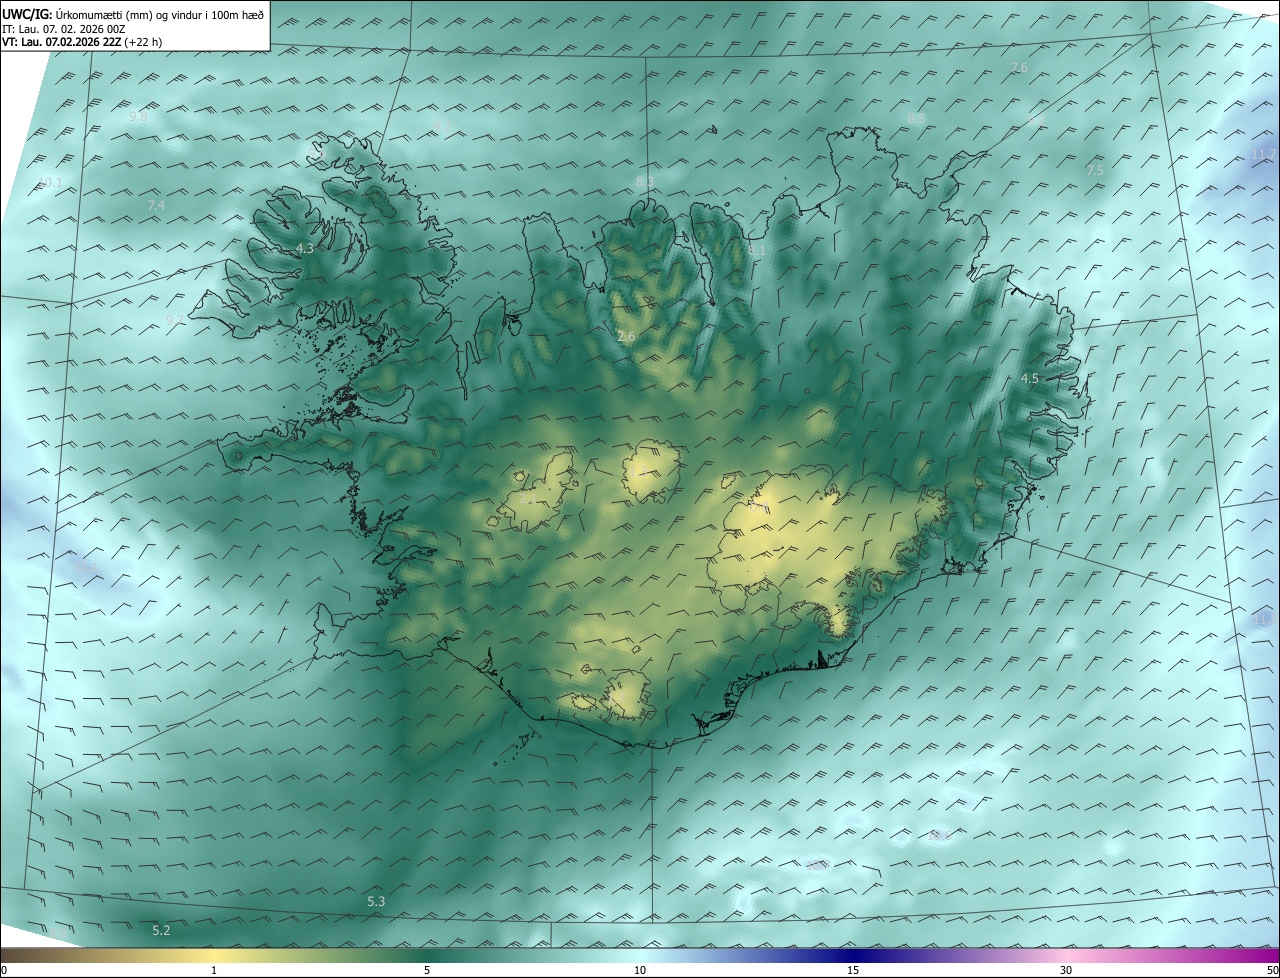
Task: Click the 0 tick label on the colorbar
Action: pyautogui.click(x=4, y=970)
